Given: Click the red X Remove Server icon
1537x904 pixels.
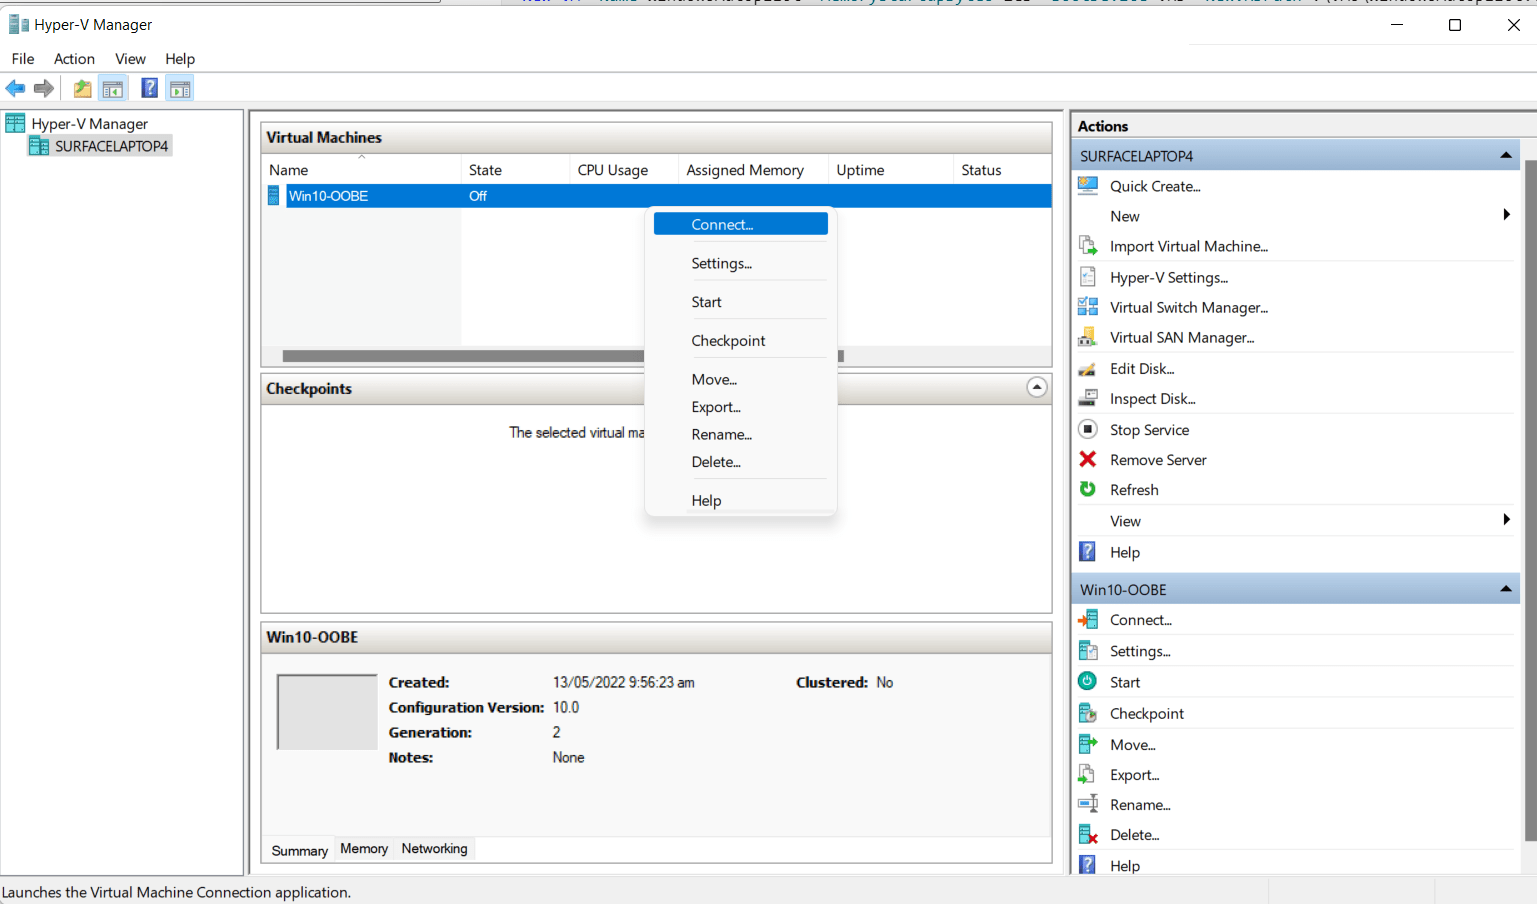Looking at the screenshot, I should click(x=1088, y=459).
